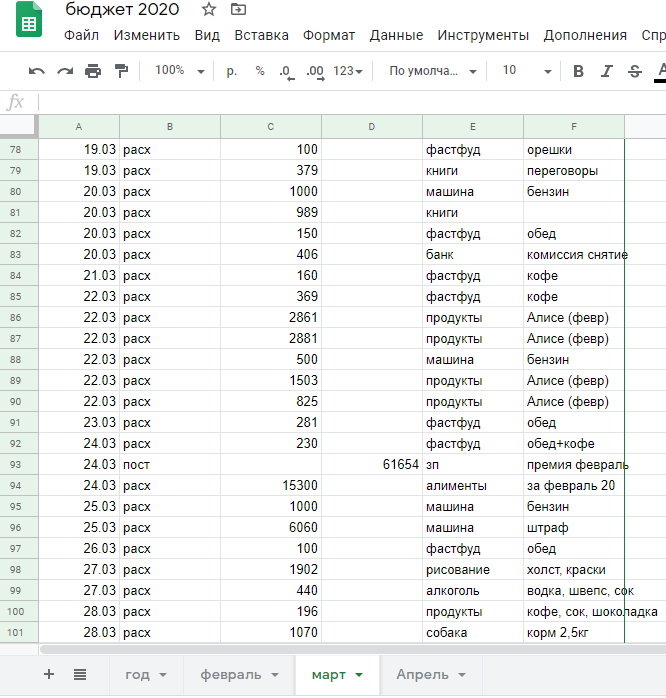The image size is (666, 698).
Task: Select row 93 header
Action: [x=19, y=464]
